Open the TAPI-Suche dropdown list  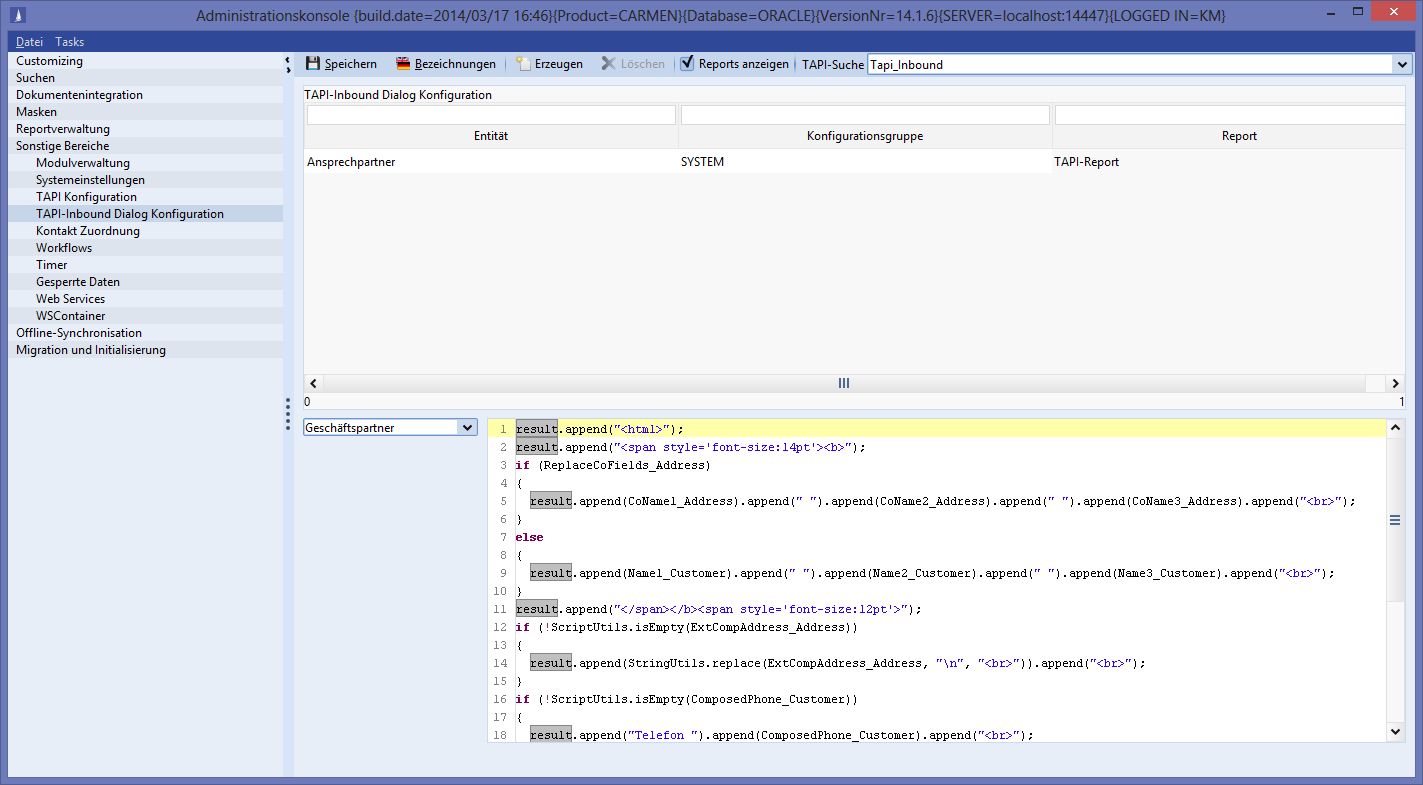[x=1401, y=64]
